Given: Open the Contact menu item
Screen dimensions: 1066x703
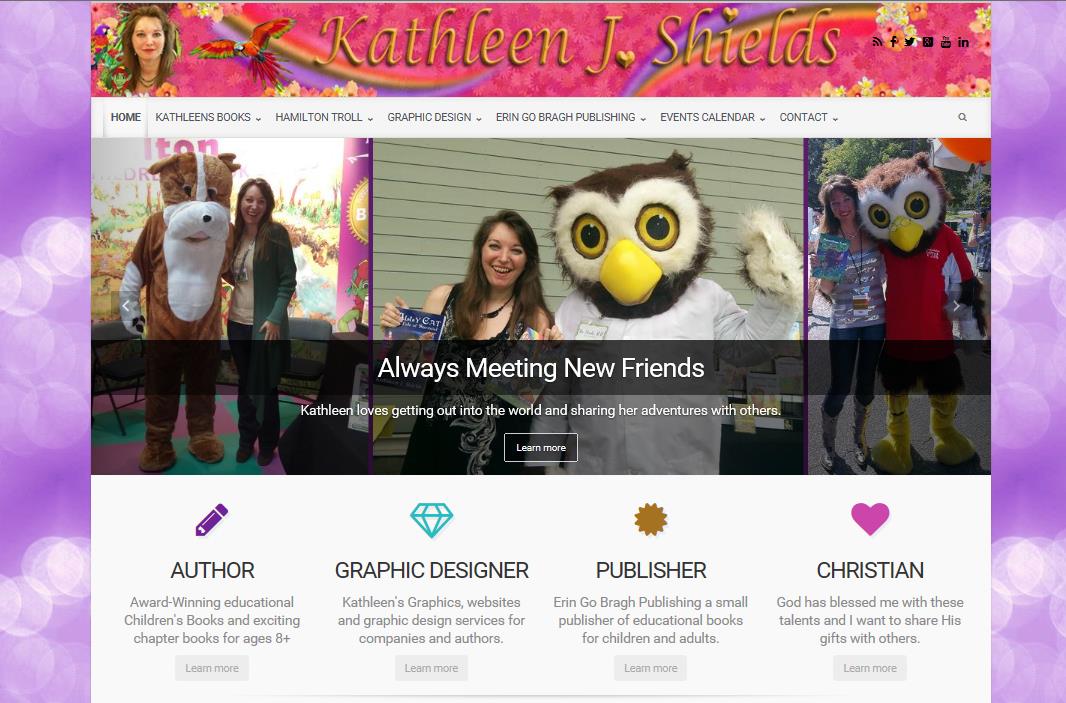Looking at the screenshot, I should click(x=808, y=117).
